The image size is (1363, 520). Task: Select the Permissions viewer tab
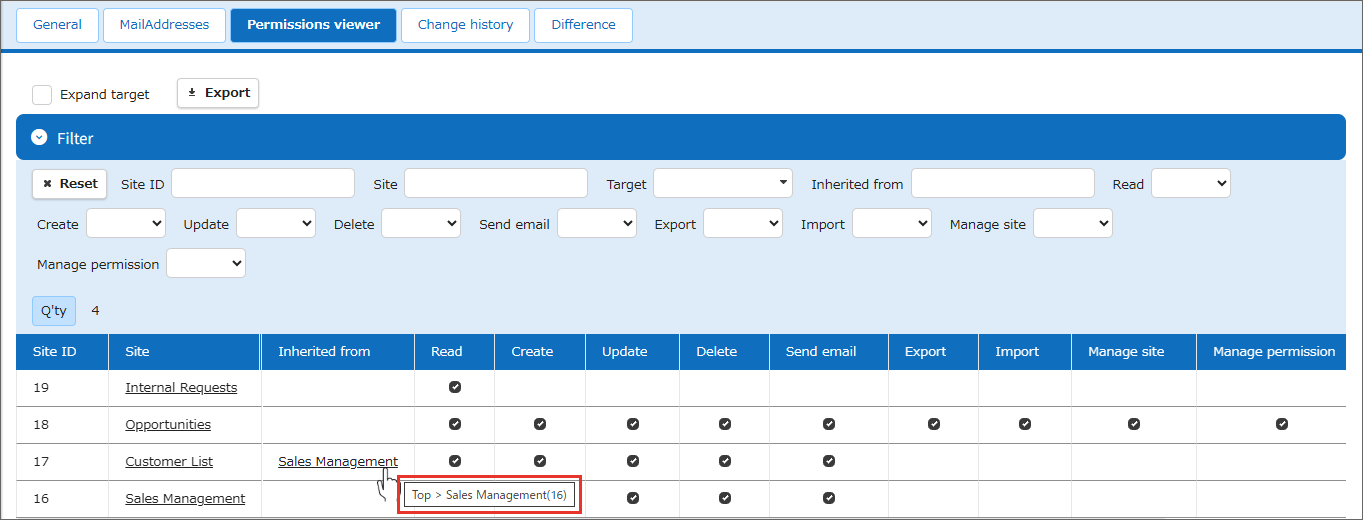tap(313, 25)
